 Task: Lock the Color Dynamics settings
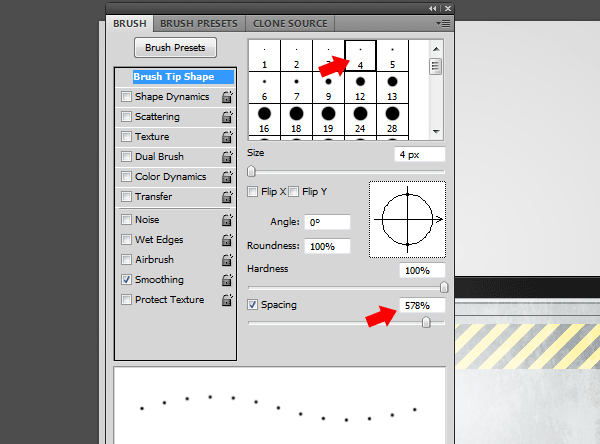click(227, 177)
